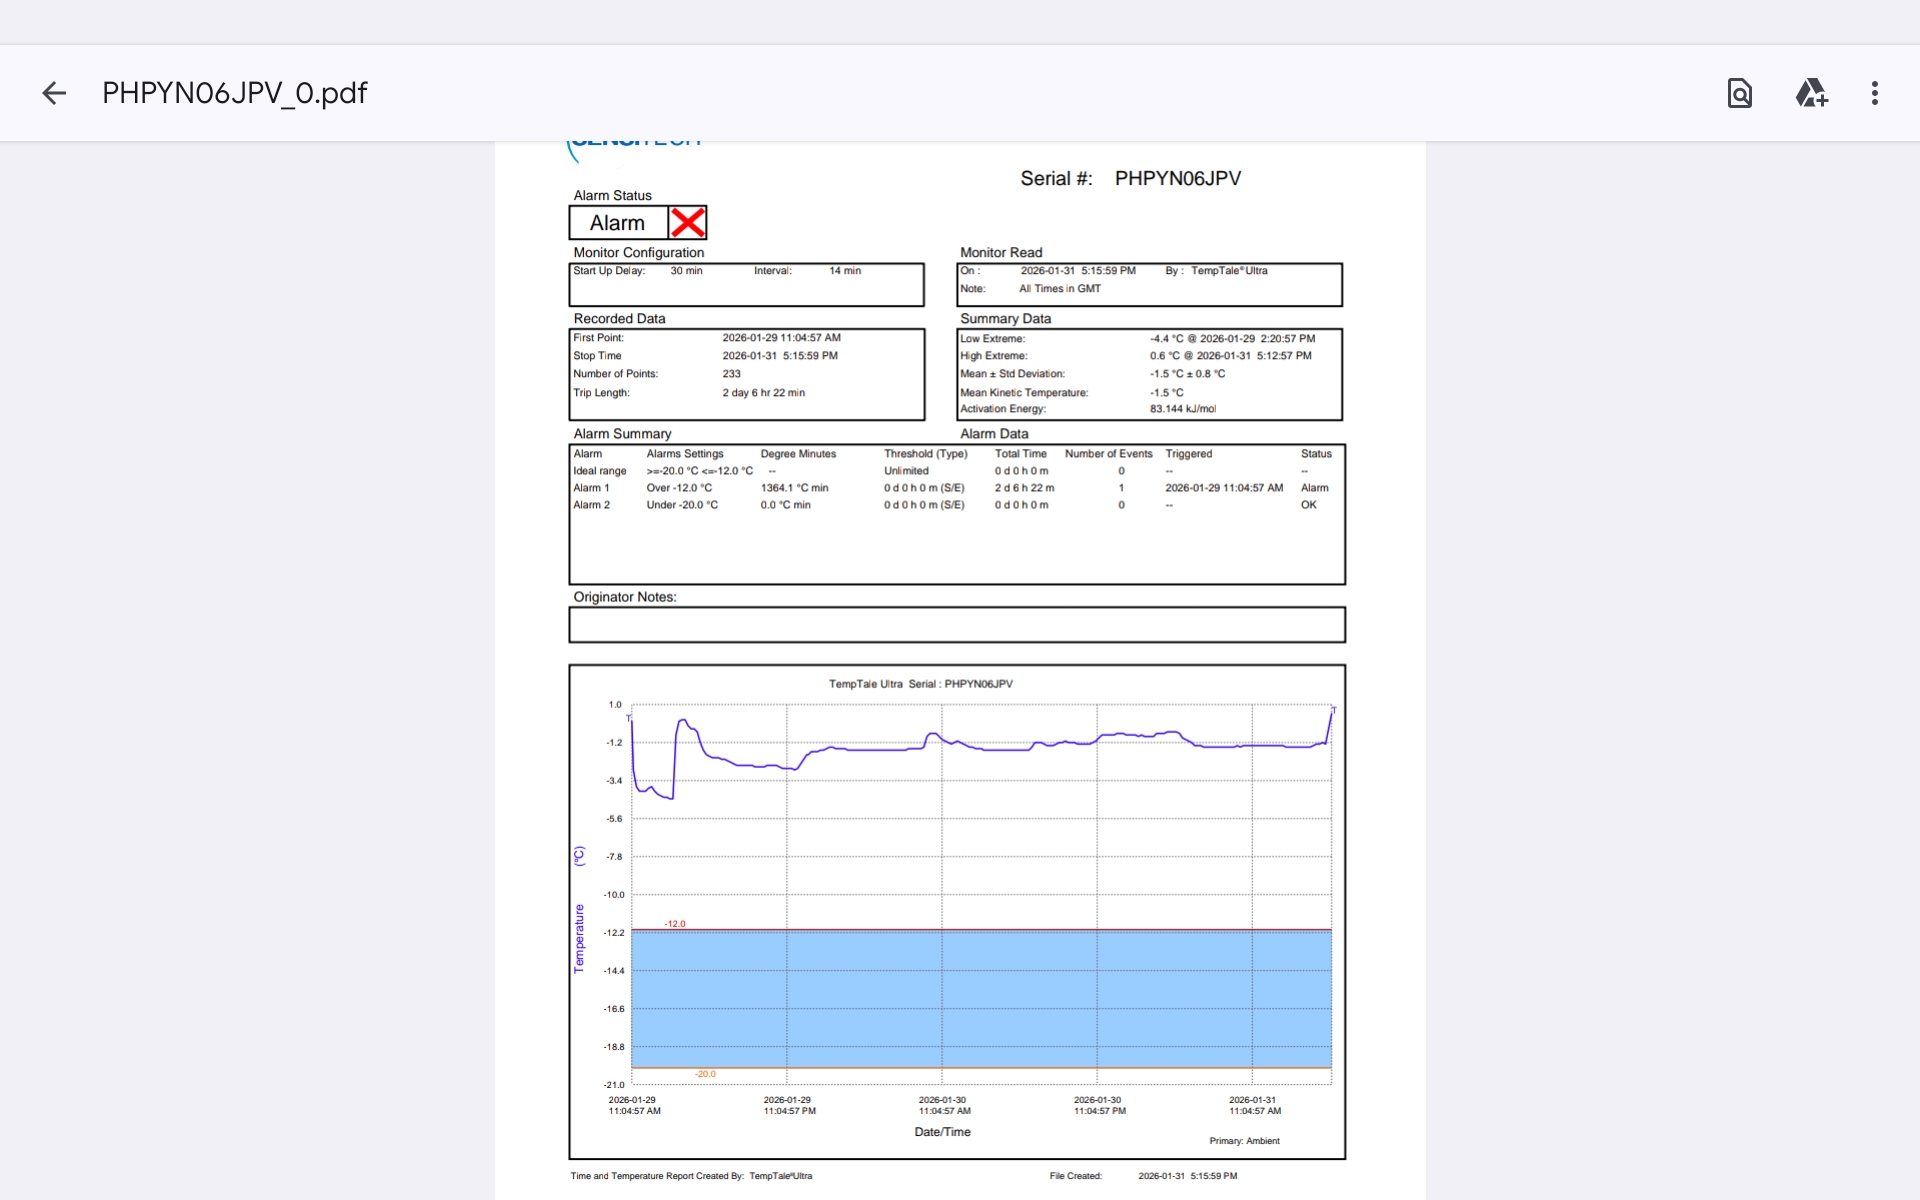Click the Date/Time axis label
Screen dimensions: 1920x1200
942,1132
